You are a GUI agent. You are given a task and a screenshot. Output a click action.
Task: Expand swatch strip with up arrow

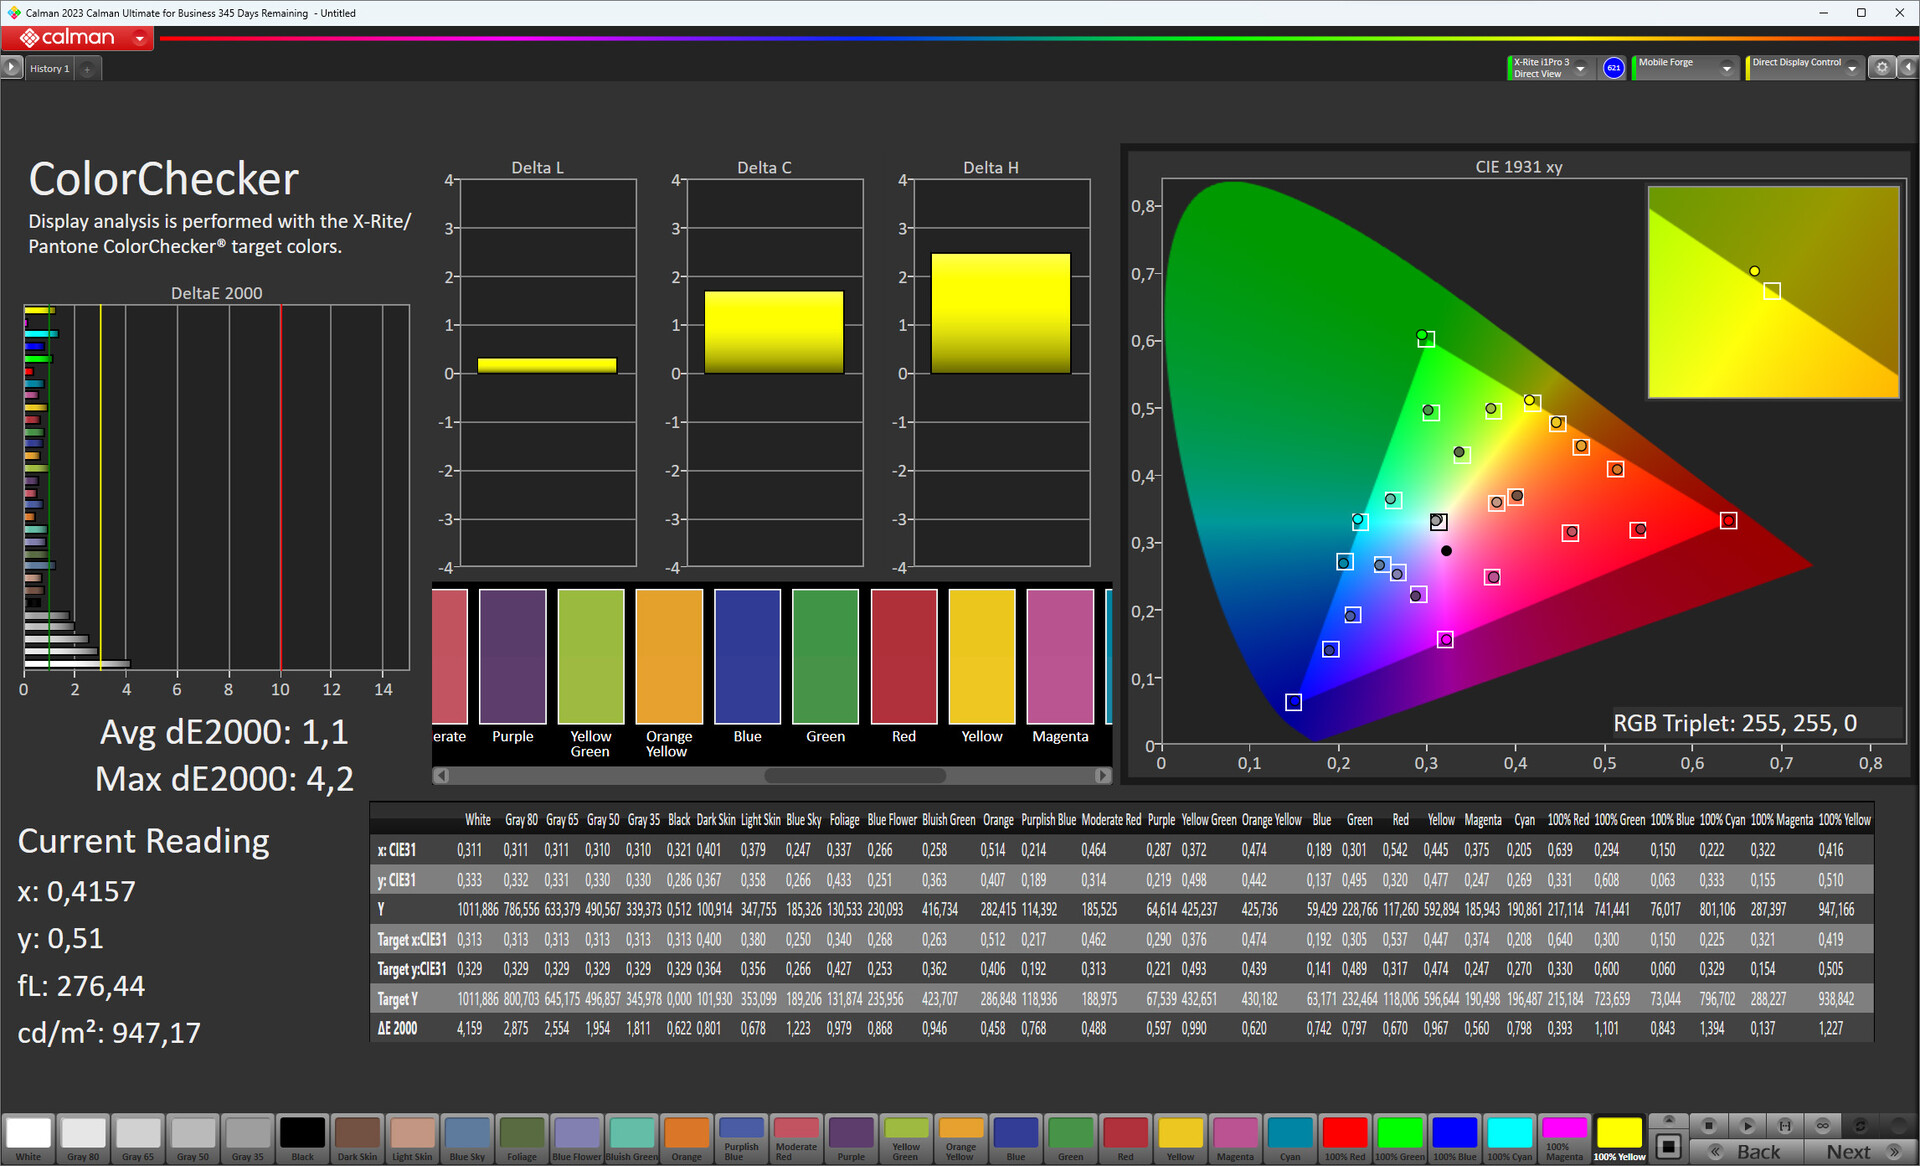pos(1668,1120)
